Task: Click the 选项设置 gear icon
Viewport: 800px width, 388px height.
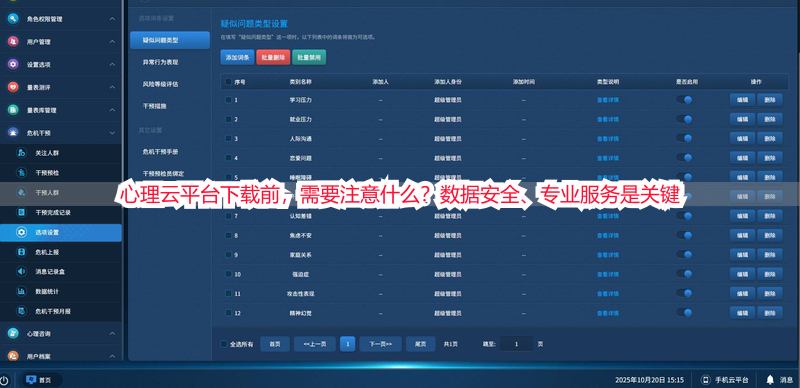Action: pyautogui.click(x=21, y=232)
